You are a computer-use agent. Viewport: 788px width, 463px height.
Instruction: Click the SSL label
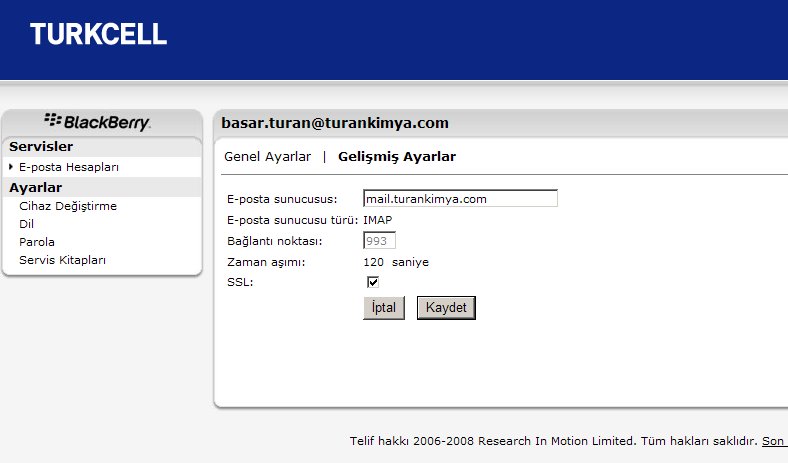pos(240,282)
